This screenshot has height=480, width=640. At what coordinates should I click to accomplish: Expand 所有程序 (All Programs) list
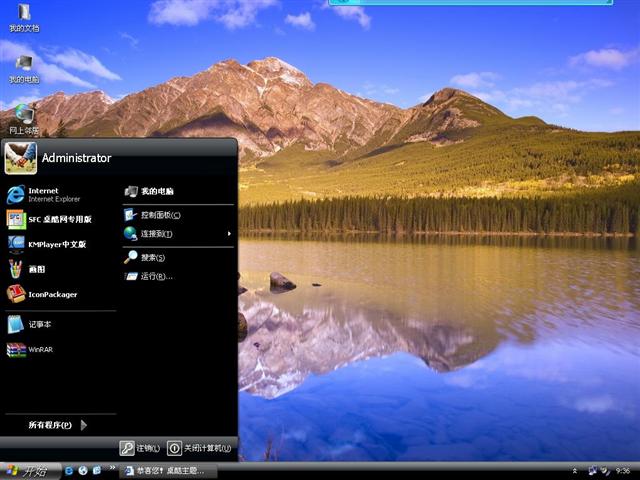coord(57,425)
